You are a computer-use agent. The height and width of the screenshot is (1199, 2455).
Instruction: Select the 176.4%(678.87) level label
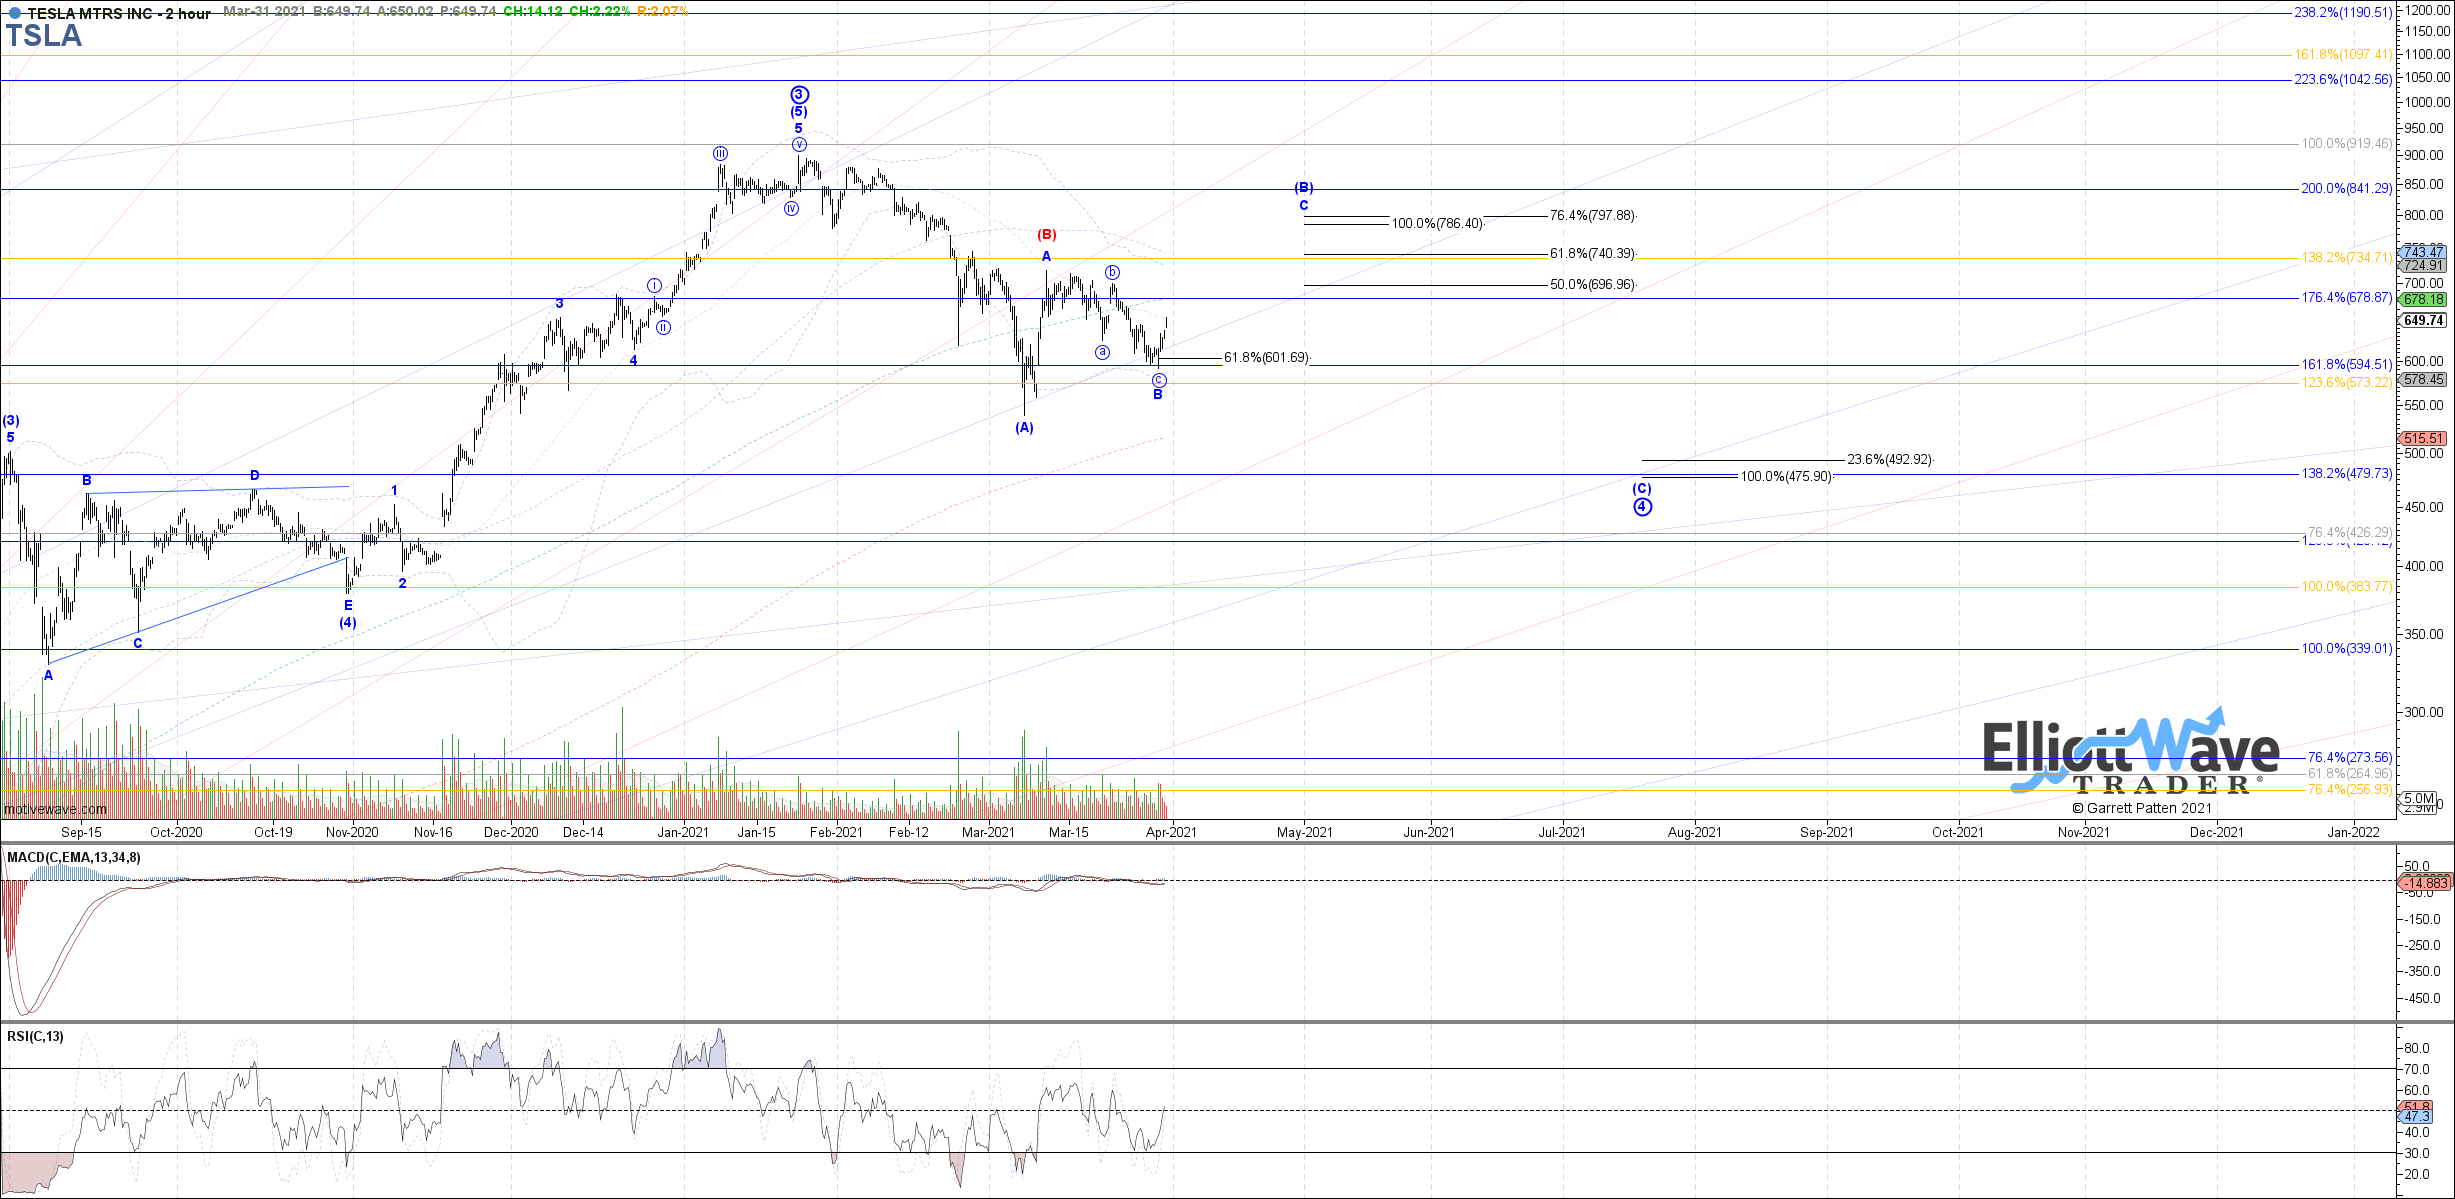pyautogui.click(x=2347, y=298)
